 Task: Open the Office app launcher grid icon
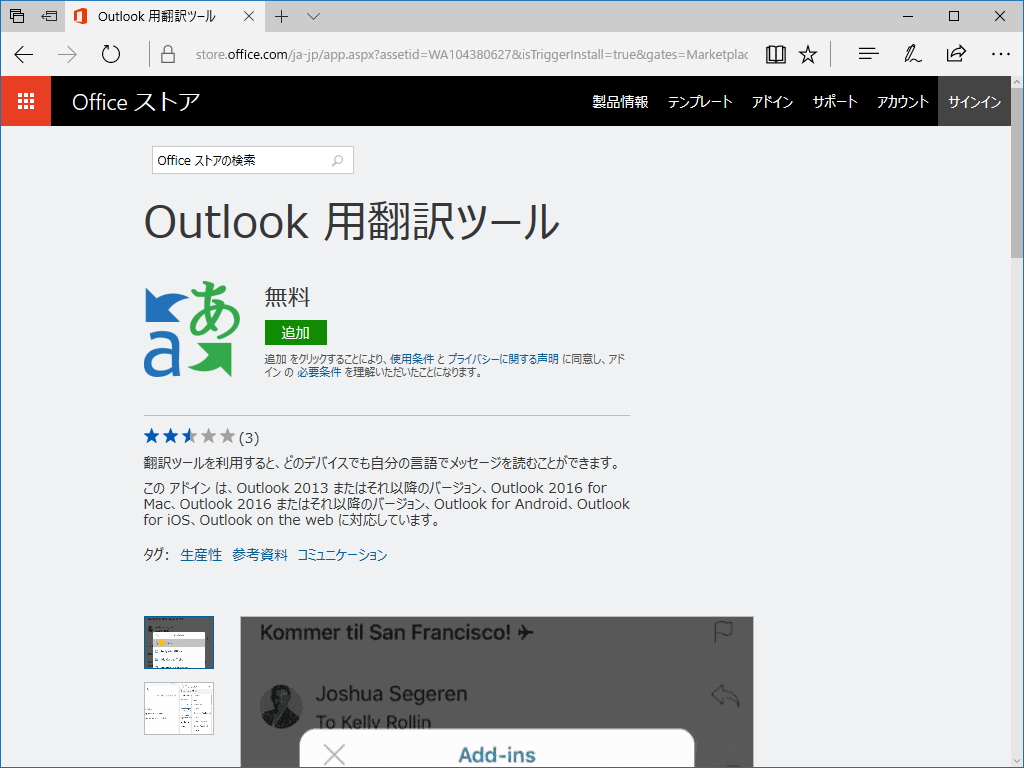pyautogui.click(x=26, y=101)
